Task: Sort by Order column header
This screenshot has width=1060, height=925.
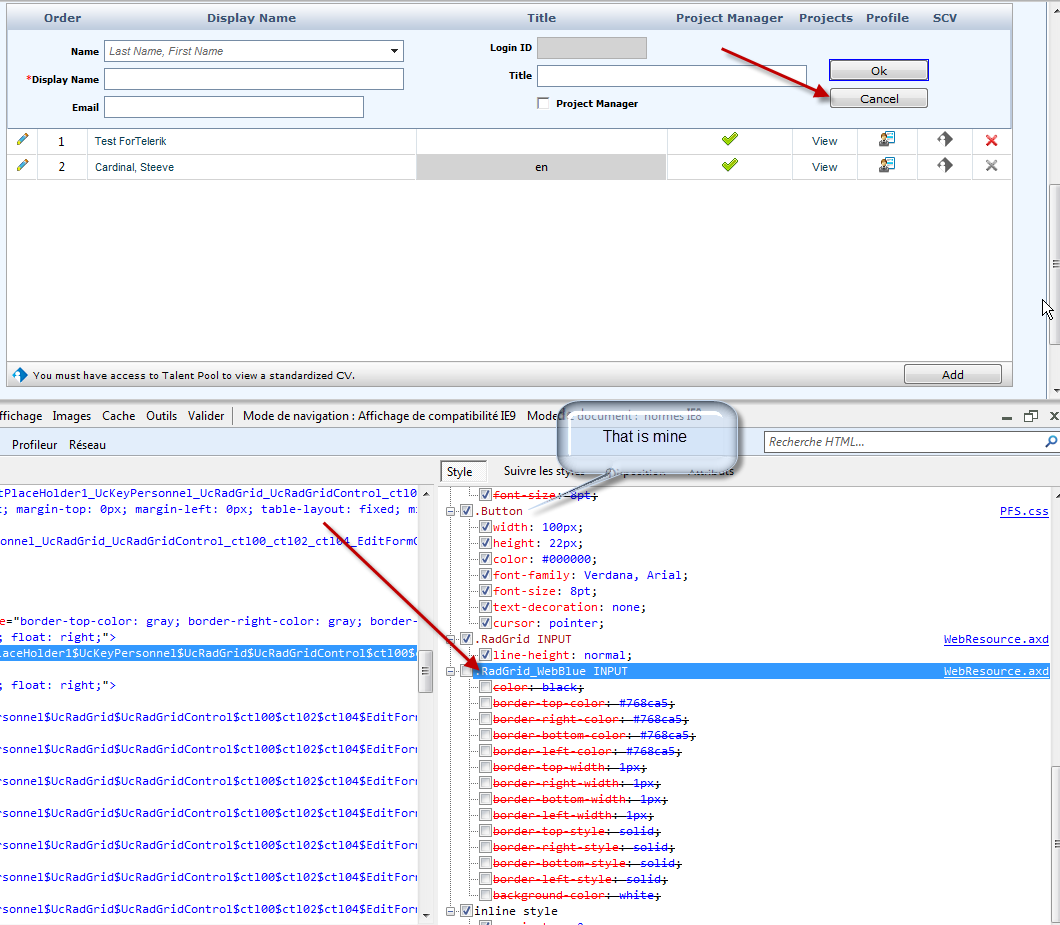Action: [x=62, y=18]
